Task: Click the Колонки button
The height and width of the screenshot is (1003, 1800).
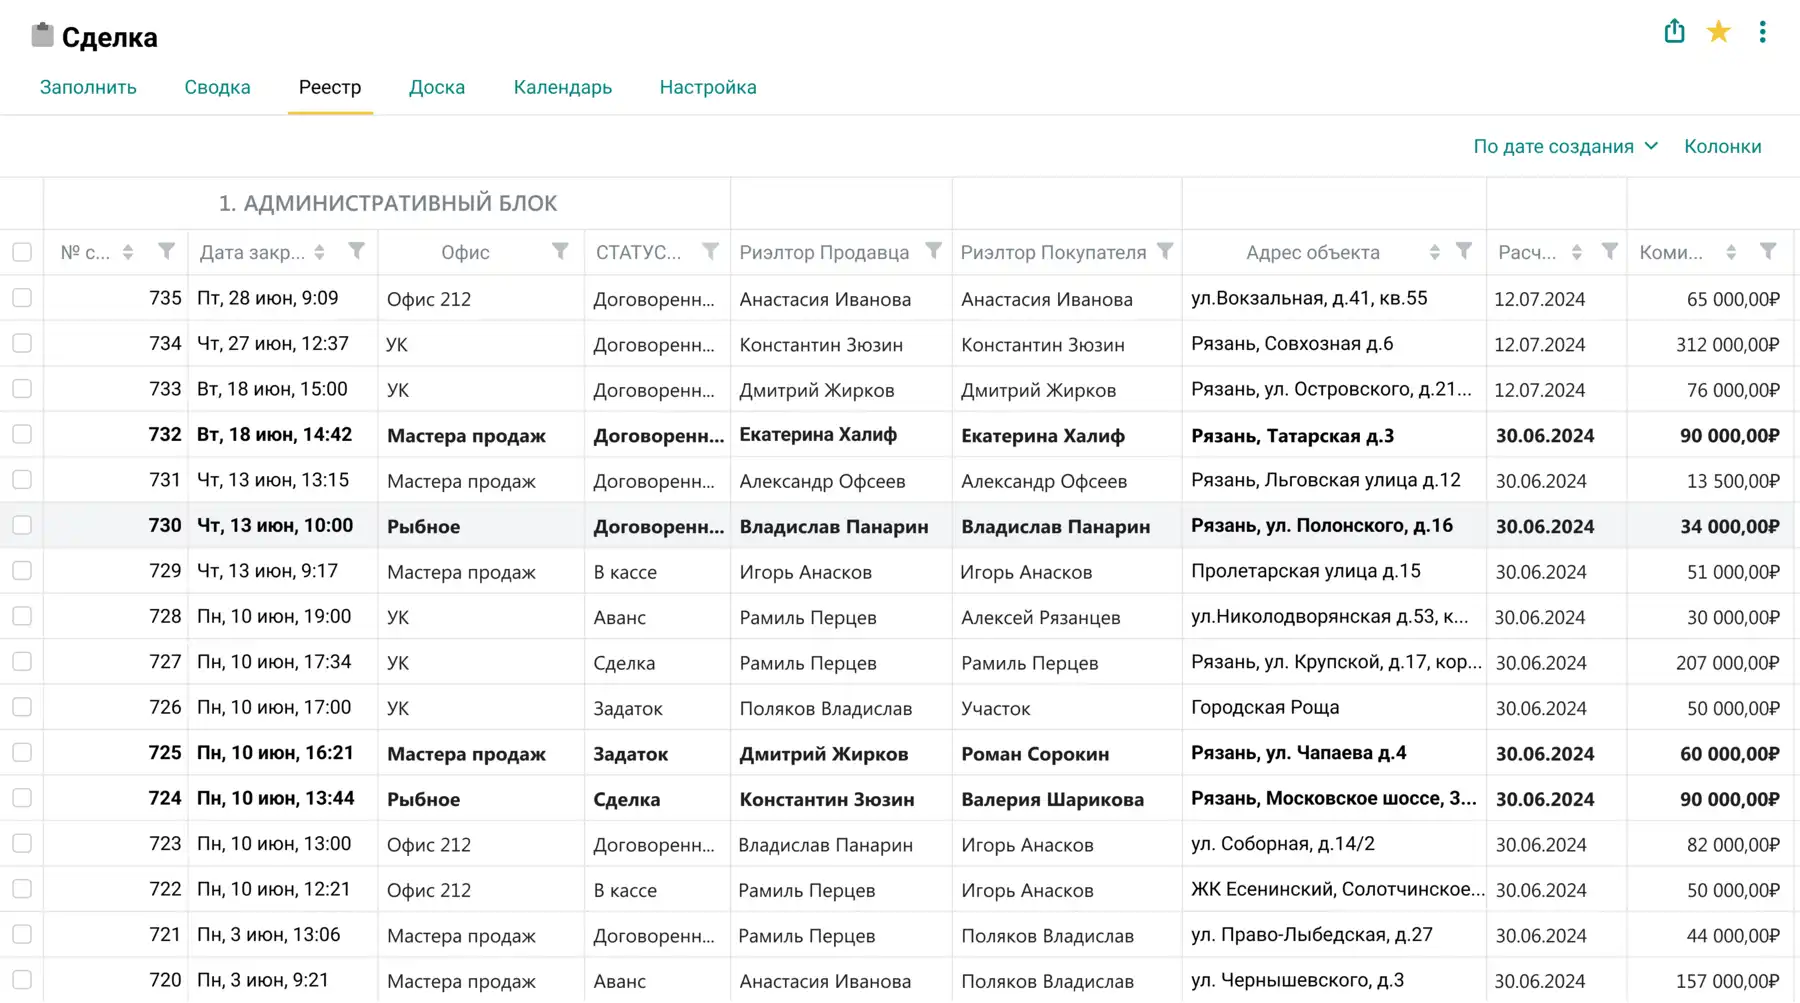Action: pos(1722,146)
